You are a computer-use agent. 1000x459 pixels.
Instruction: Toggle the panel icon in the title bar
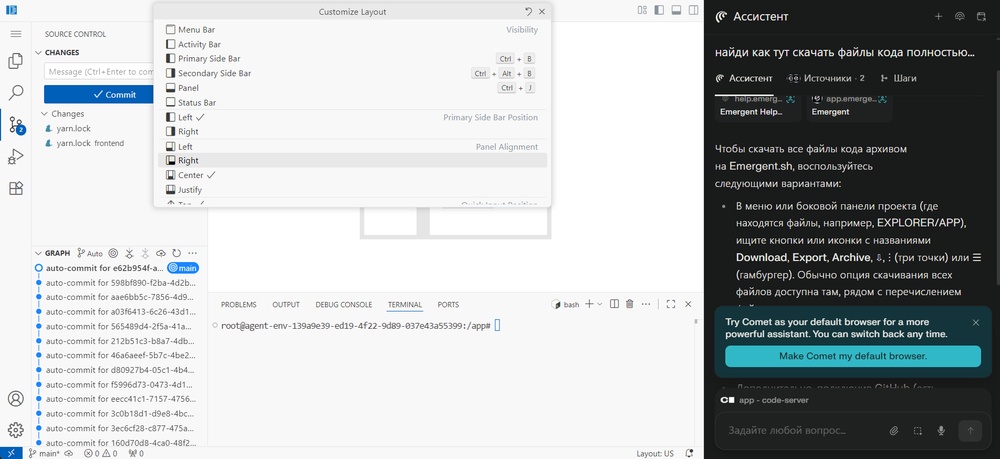[x=677, y=10]
